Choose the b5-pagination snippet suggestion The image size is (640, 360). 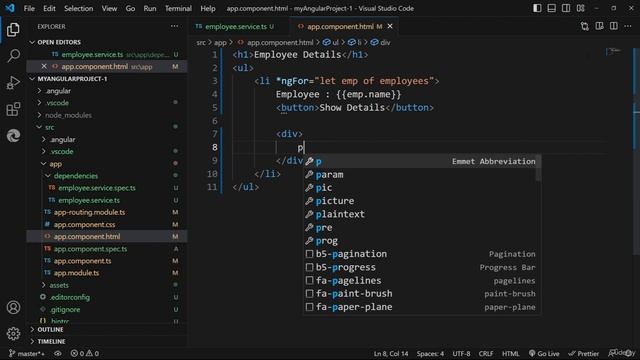(420, 254)
